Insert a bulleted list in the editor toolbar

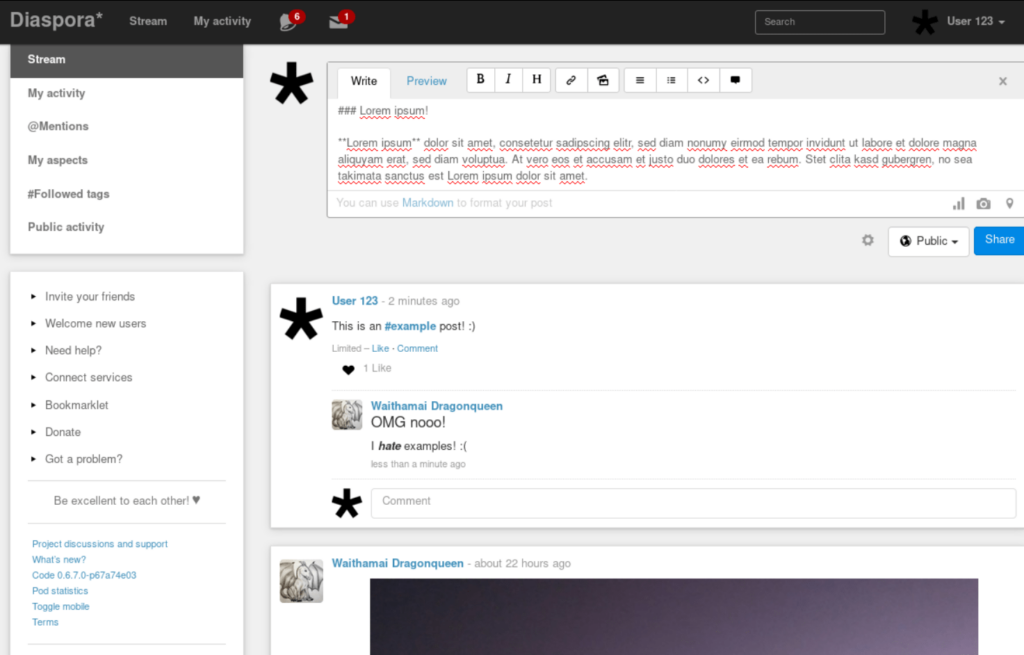point(671,80)
